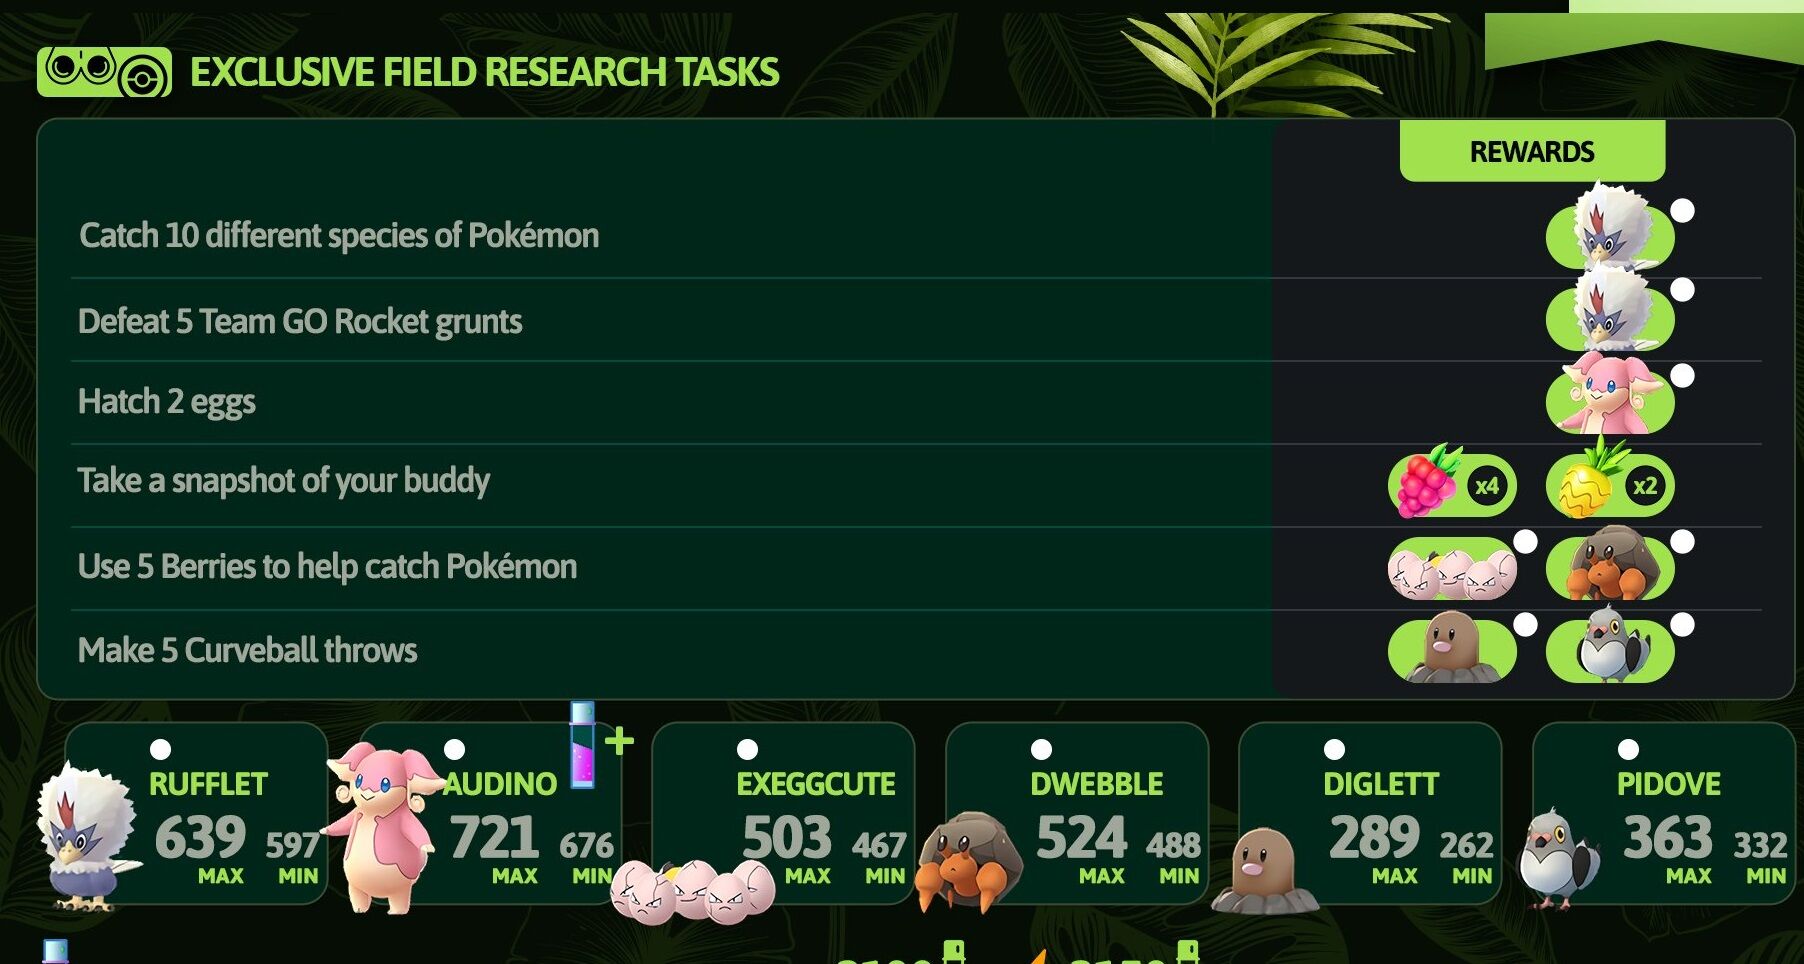
Task: Click Dwebble's min CP value 488
Action: (1173, 845)
